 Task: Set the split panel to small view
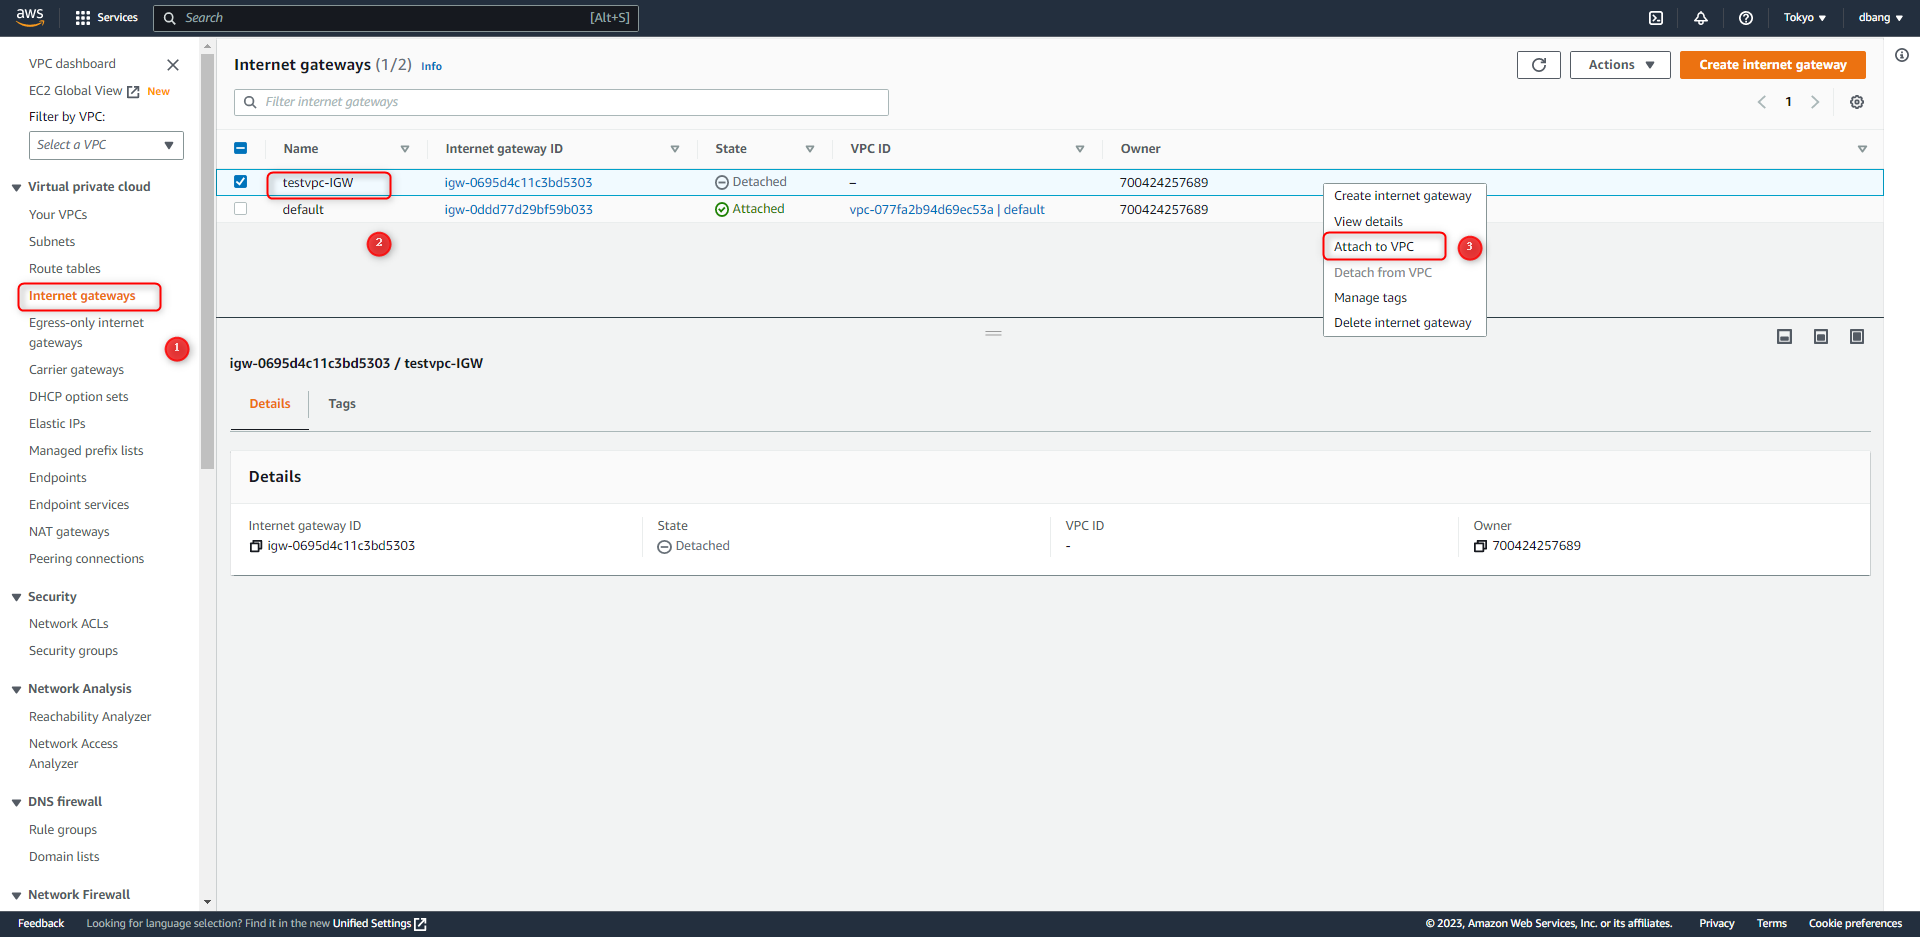(1784, 337)
